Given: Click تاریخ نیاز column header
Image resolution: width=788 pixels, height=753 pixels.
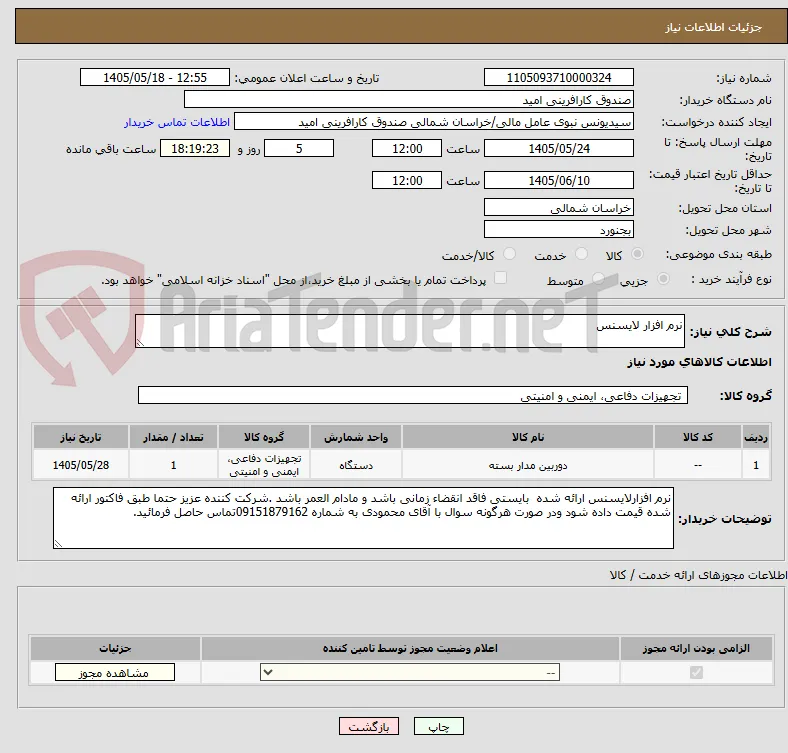Looking at the screenshot, I should tap(81, 437).
